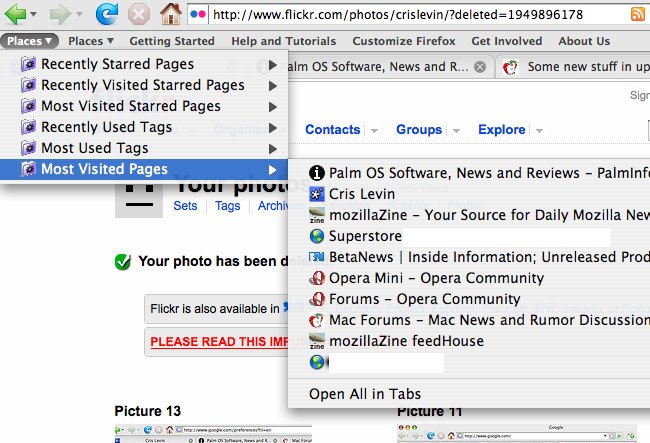
Task: Open mozillaZine feedHouse entry
Action: click(x=469, y=341)
